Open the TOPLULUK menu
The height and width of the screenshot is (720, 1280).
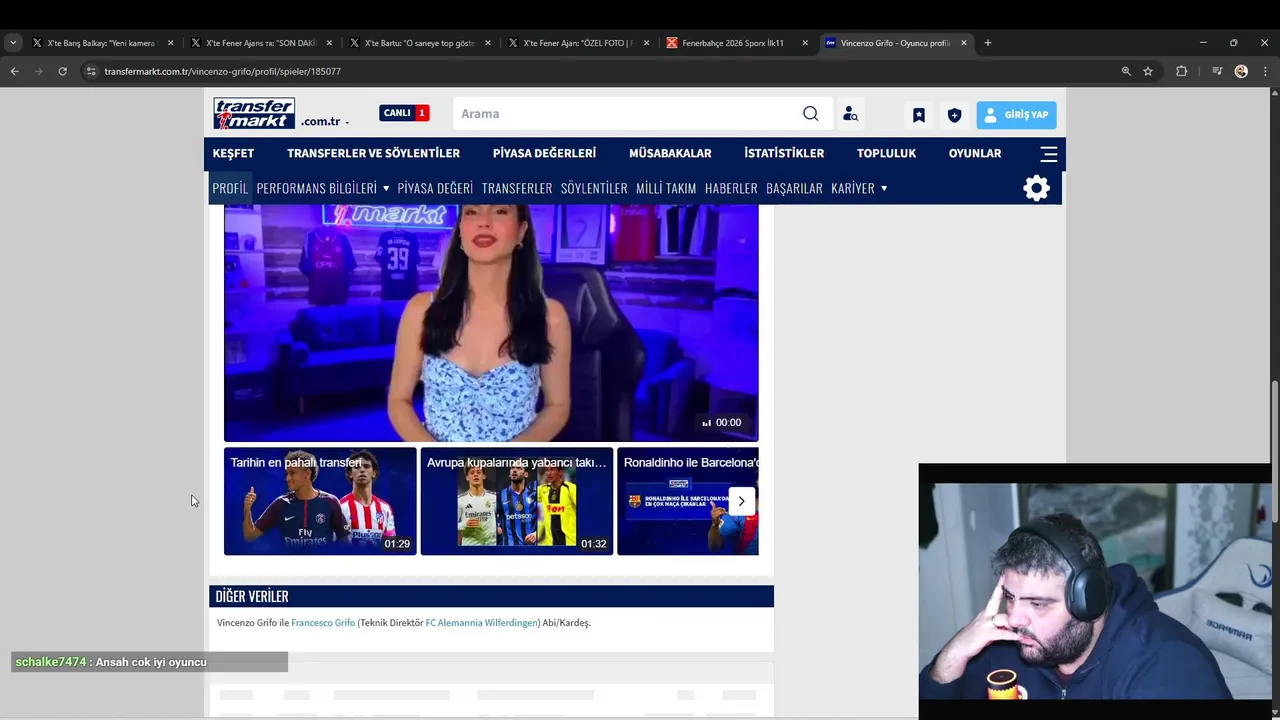[x=886, y=153]
